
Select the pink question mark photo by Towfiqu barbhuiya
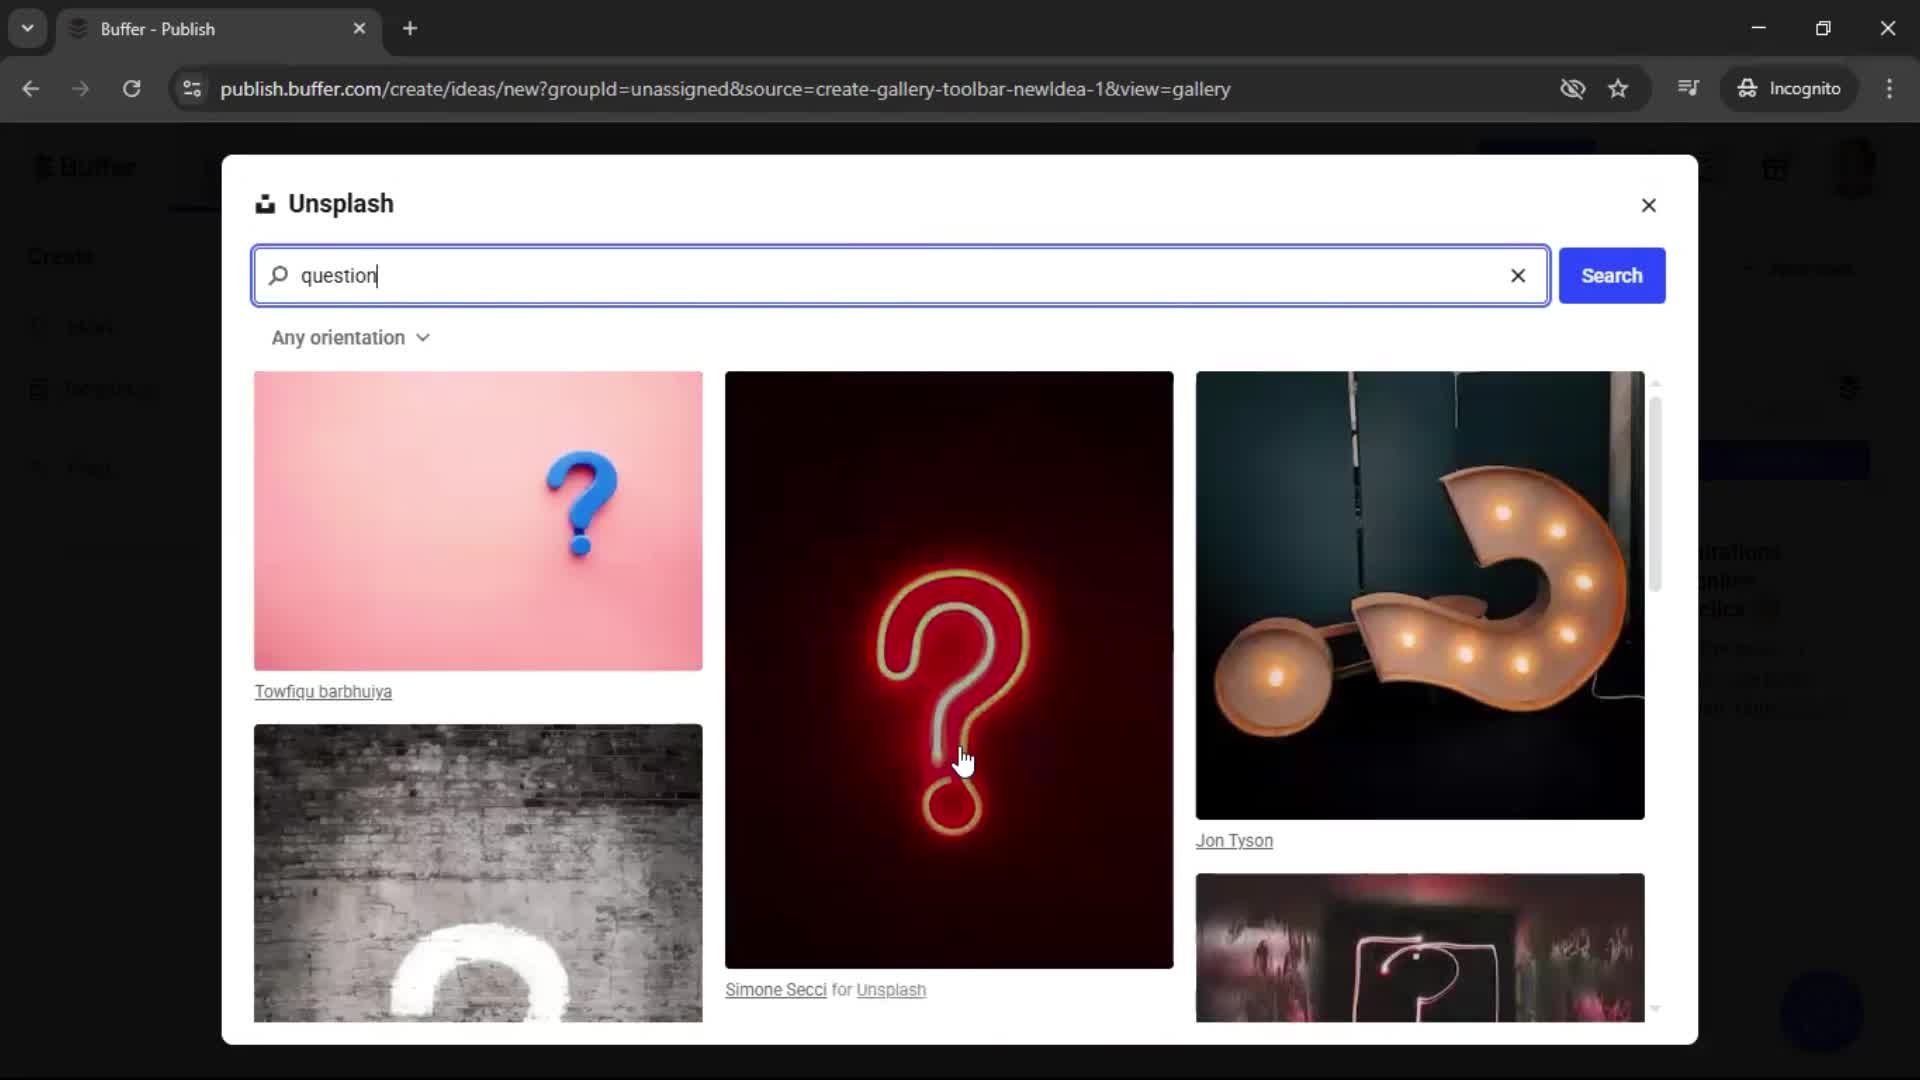pyautogui.click(x=477, y=521)
